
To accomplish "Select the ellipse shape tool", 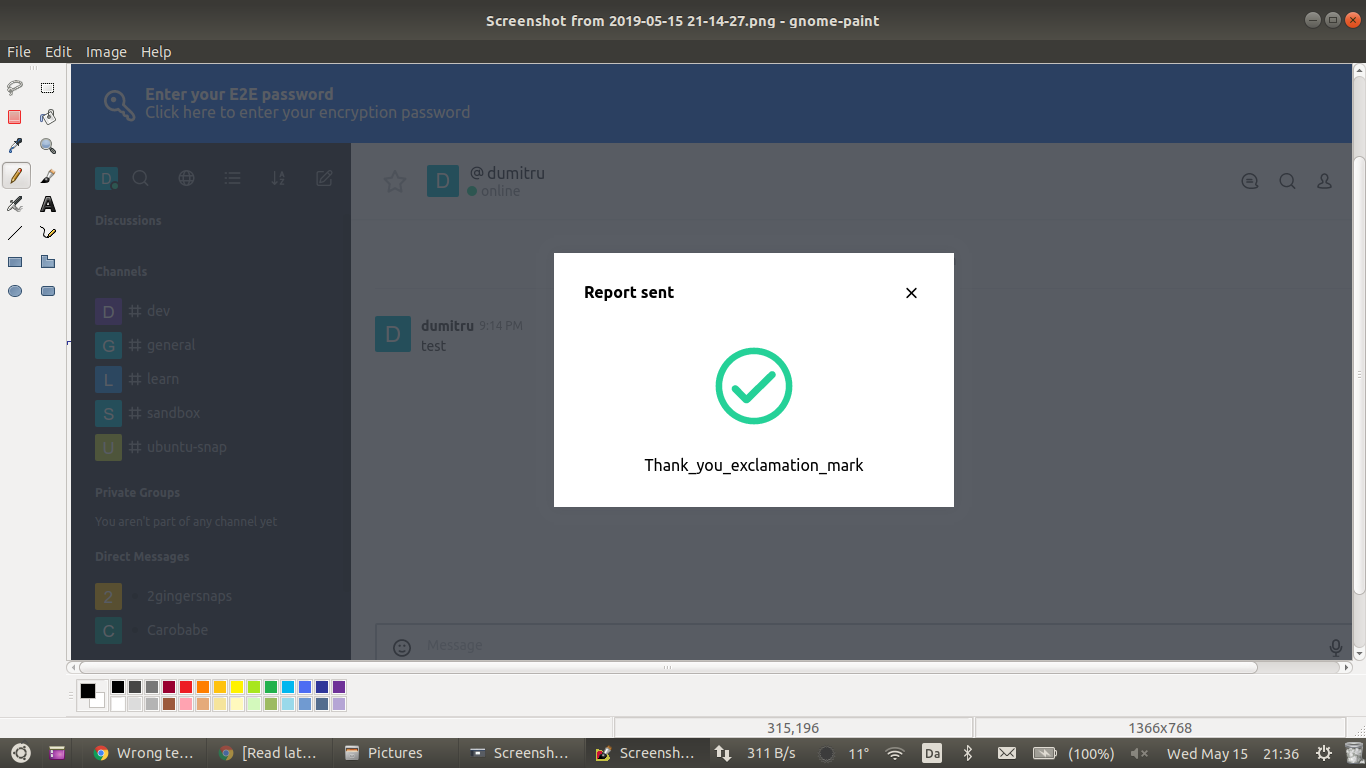I will point(15,291).
